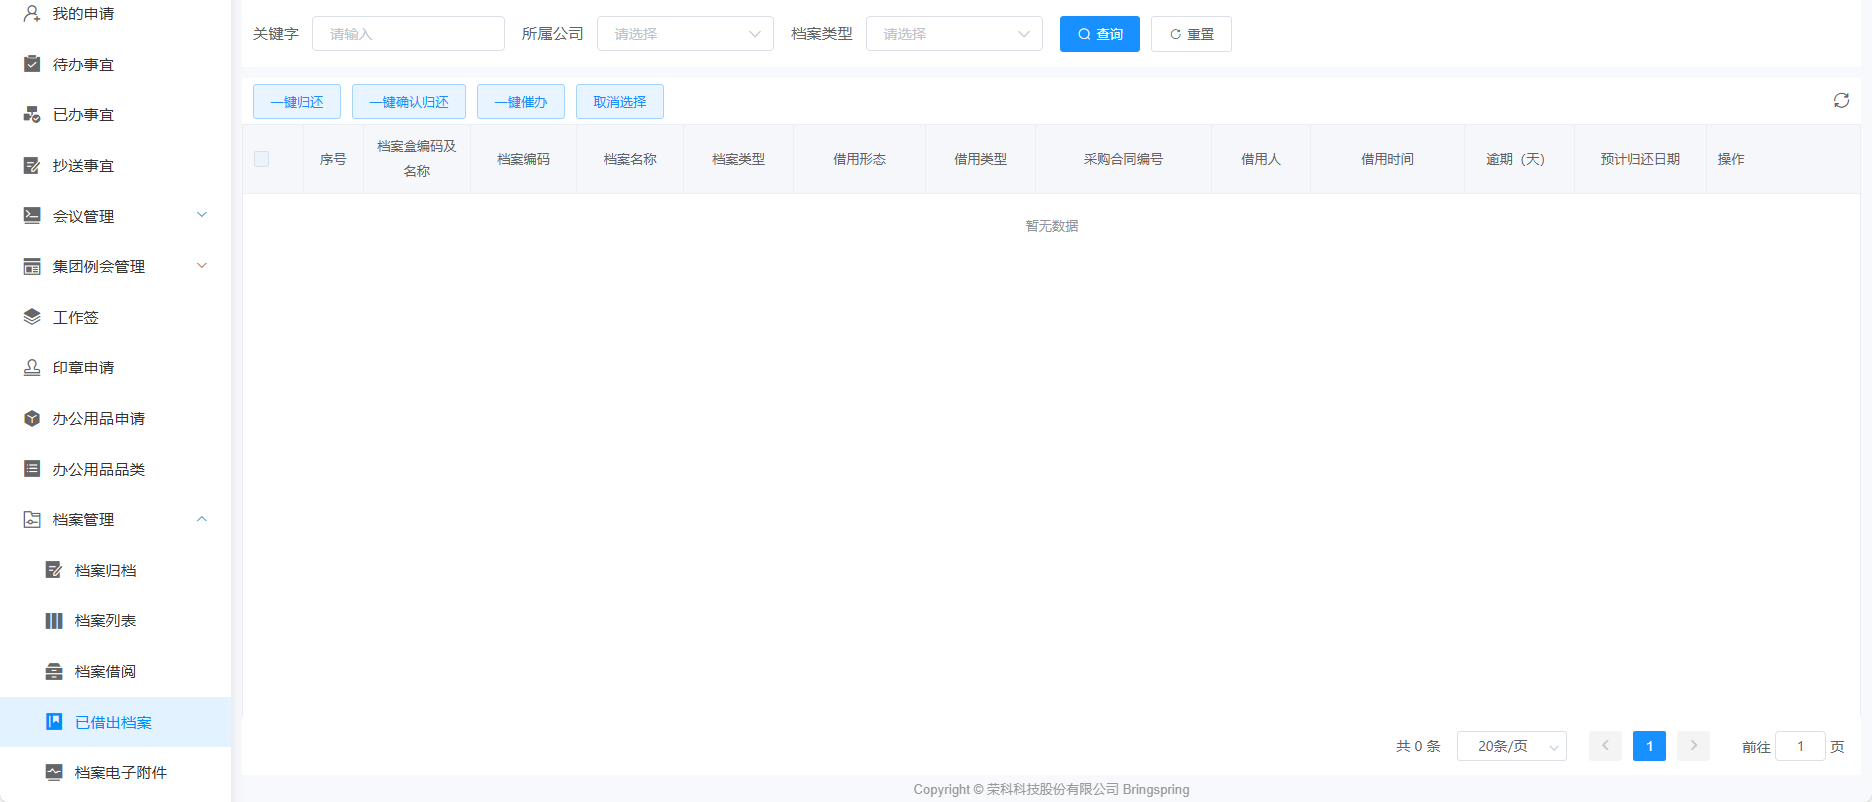Click the 印章申请 stamp icon
Image resolution: width=1872 pixels, height=802 pixels.
pyautogui.click(x=32, y=368)
